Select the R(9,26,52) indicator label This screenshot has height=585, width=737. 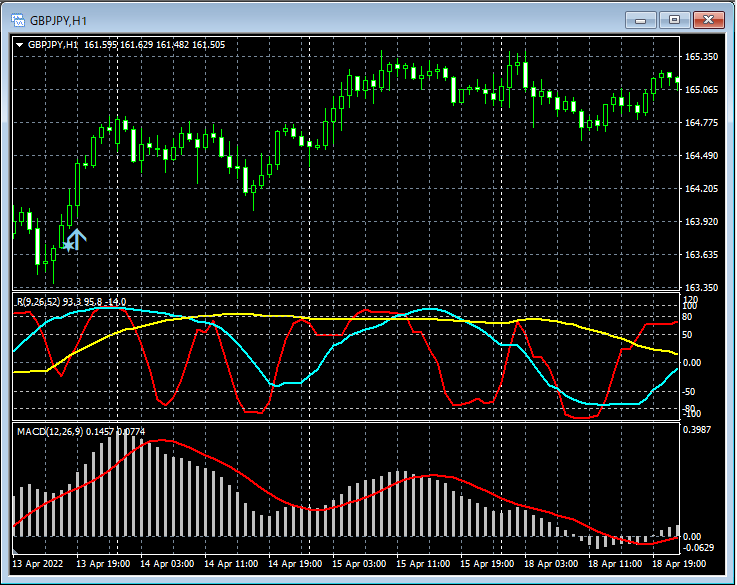(x=37, y=301)
